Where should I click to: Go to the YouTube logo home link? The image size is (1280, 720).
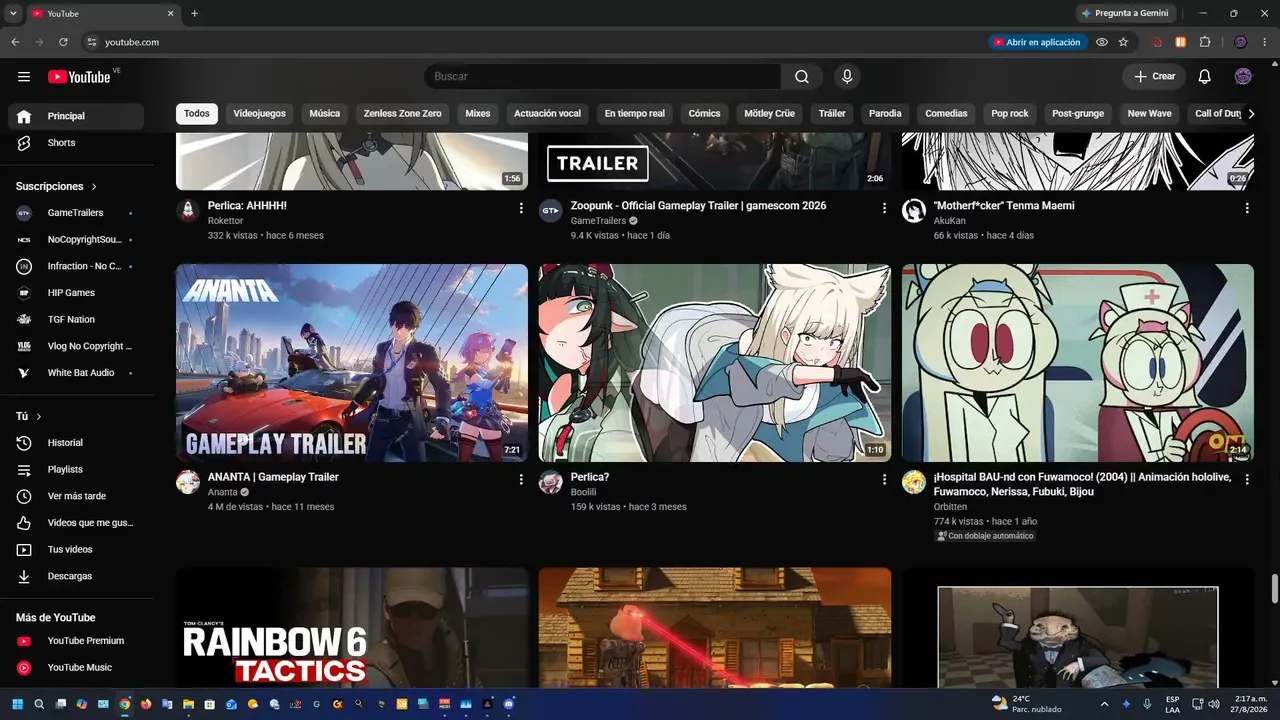(x=79, y=77)
